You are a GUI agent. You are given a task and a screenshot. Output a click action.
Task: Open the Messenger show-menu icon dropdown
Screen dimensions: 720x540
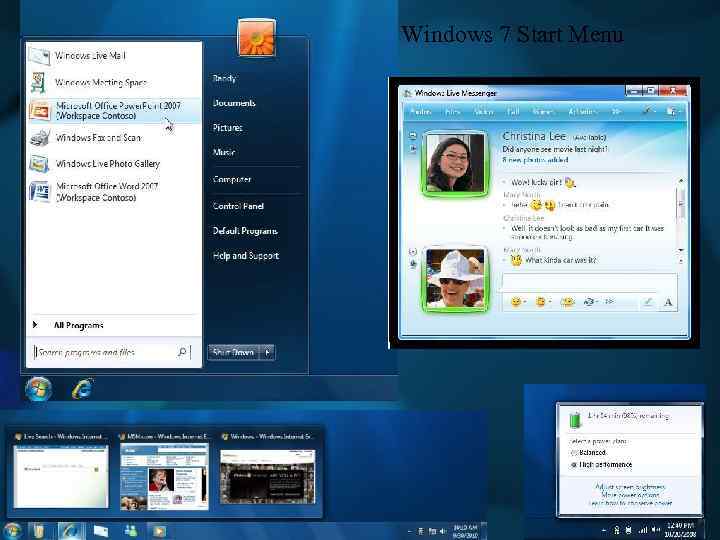click(x=673, y=111)
